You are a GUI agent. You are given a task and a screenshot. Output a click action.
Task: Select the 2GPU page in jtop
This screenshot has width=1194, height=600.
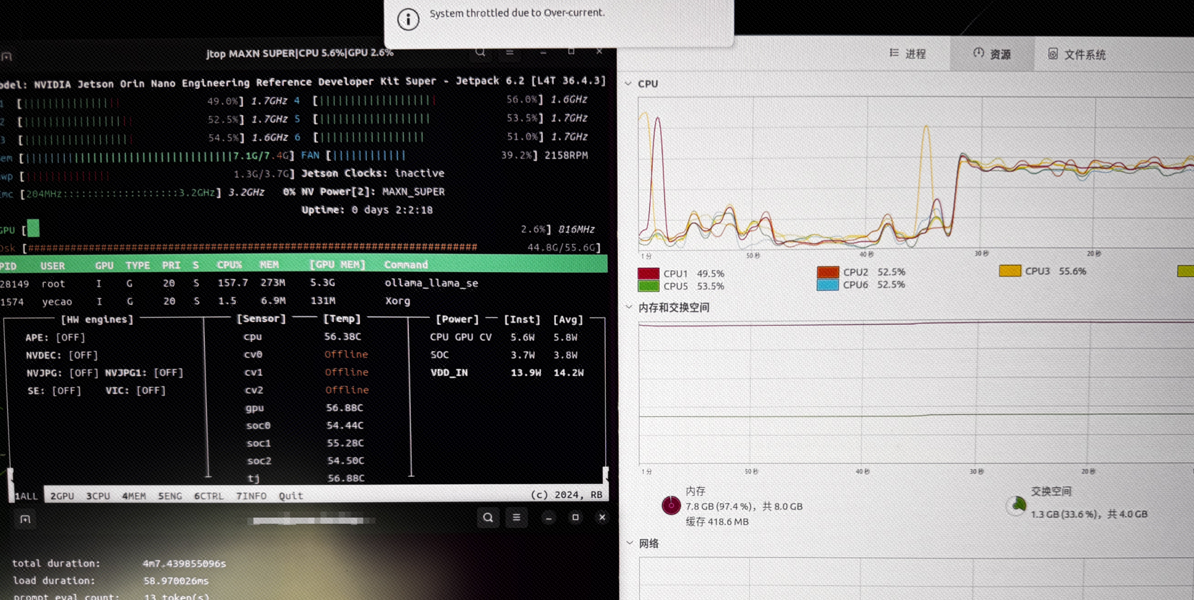[x=62, y=496]
